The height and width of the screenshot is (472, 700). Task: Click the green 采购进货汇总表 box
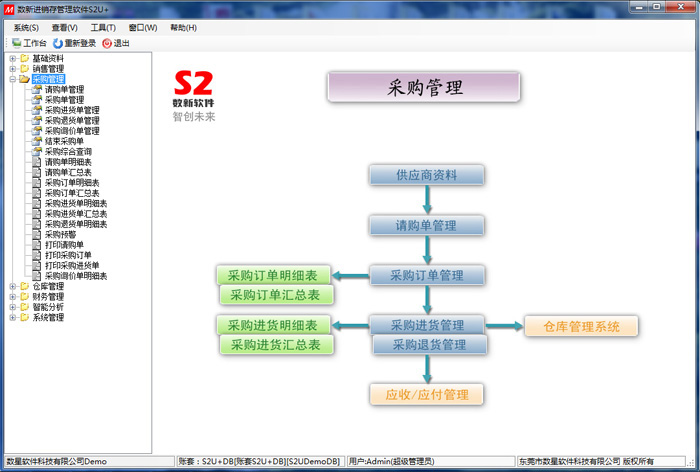276,345
